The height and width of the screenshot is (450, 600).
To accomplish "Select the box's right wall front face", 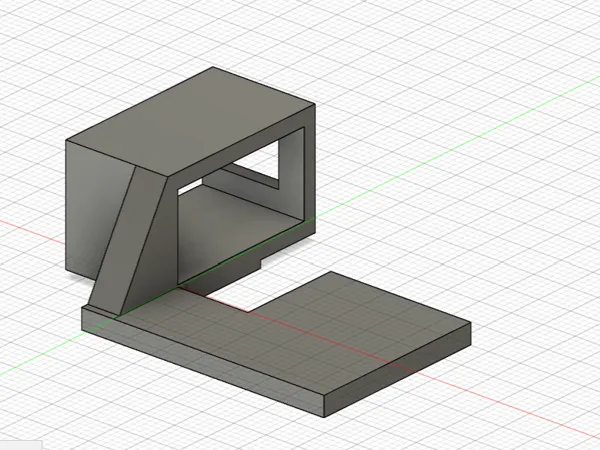I will coord(310,168).
